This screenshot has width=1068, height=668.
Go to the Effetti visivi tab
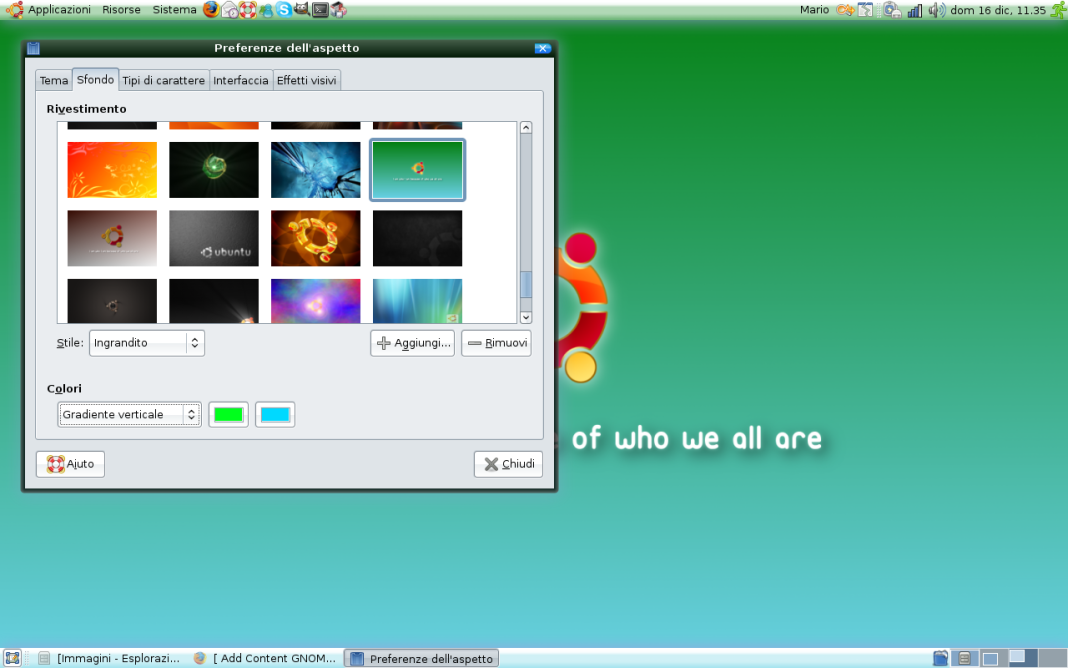point(307,80)
